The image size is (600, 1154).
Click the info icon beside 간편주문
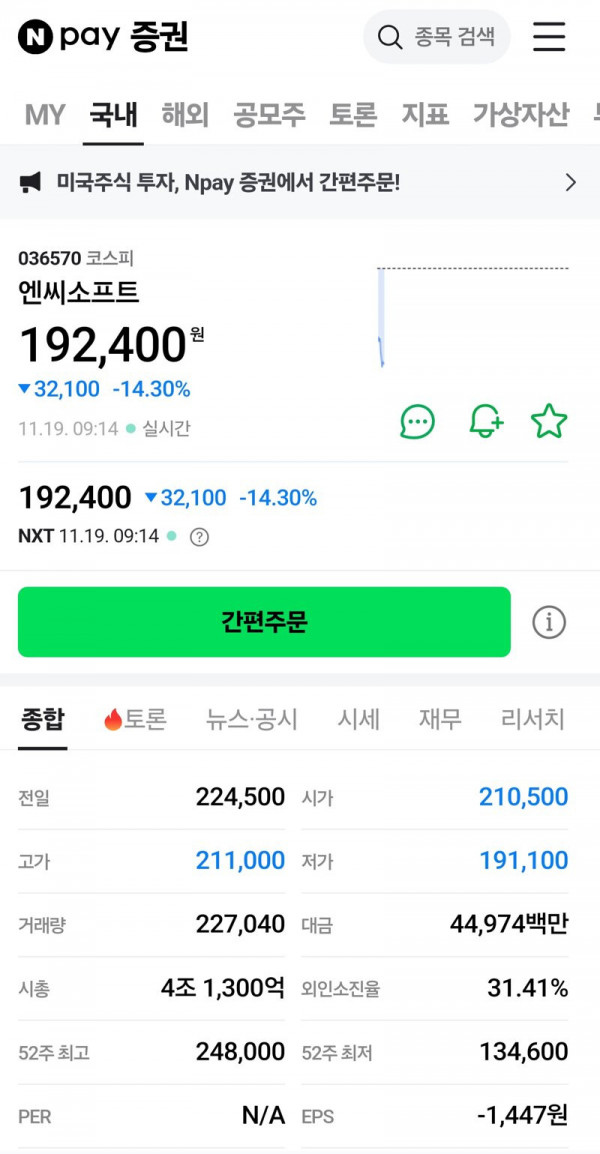point(548,622)
